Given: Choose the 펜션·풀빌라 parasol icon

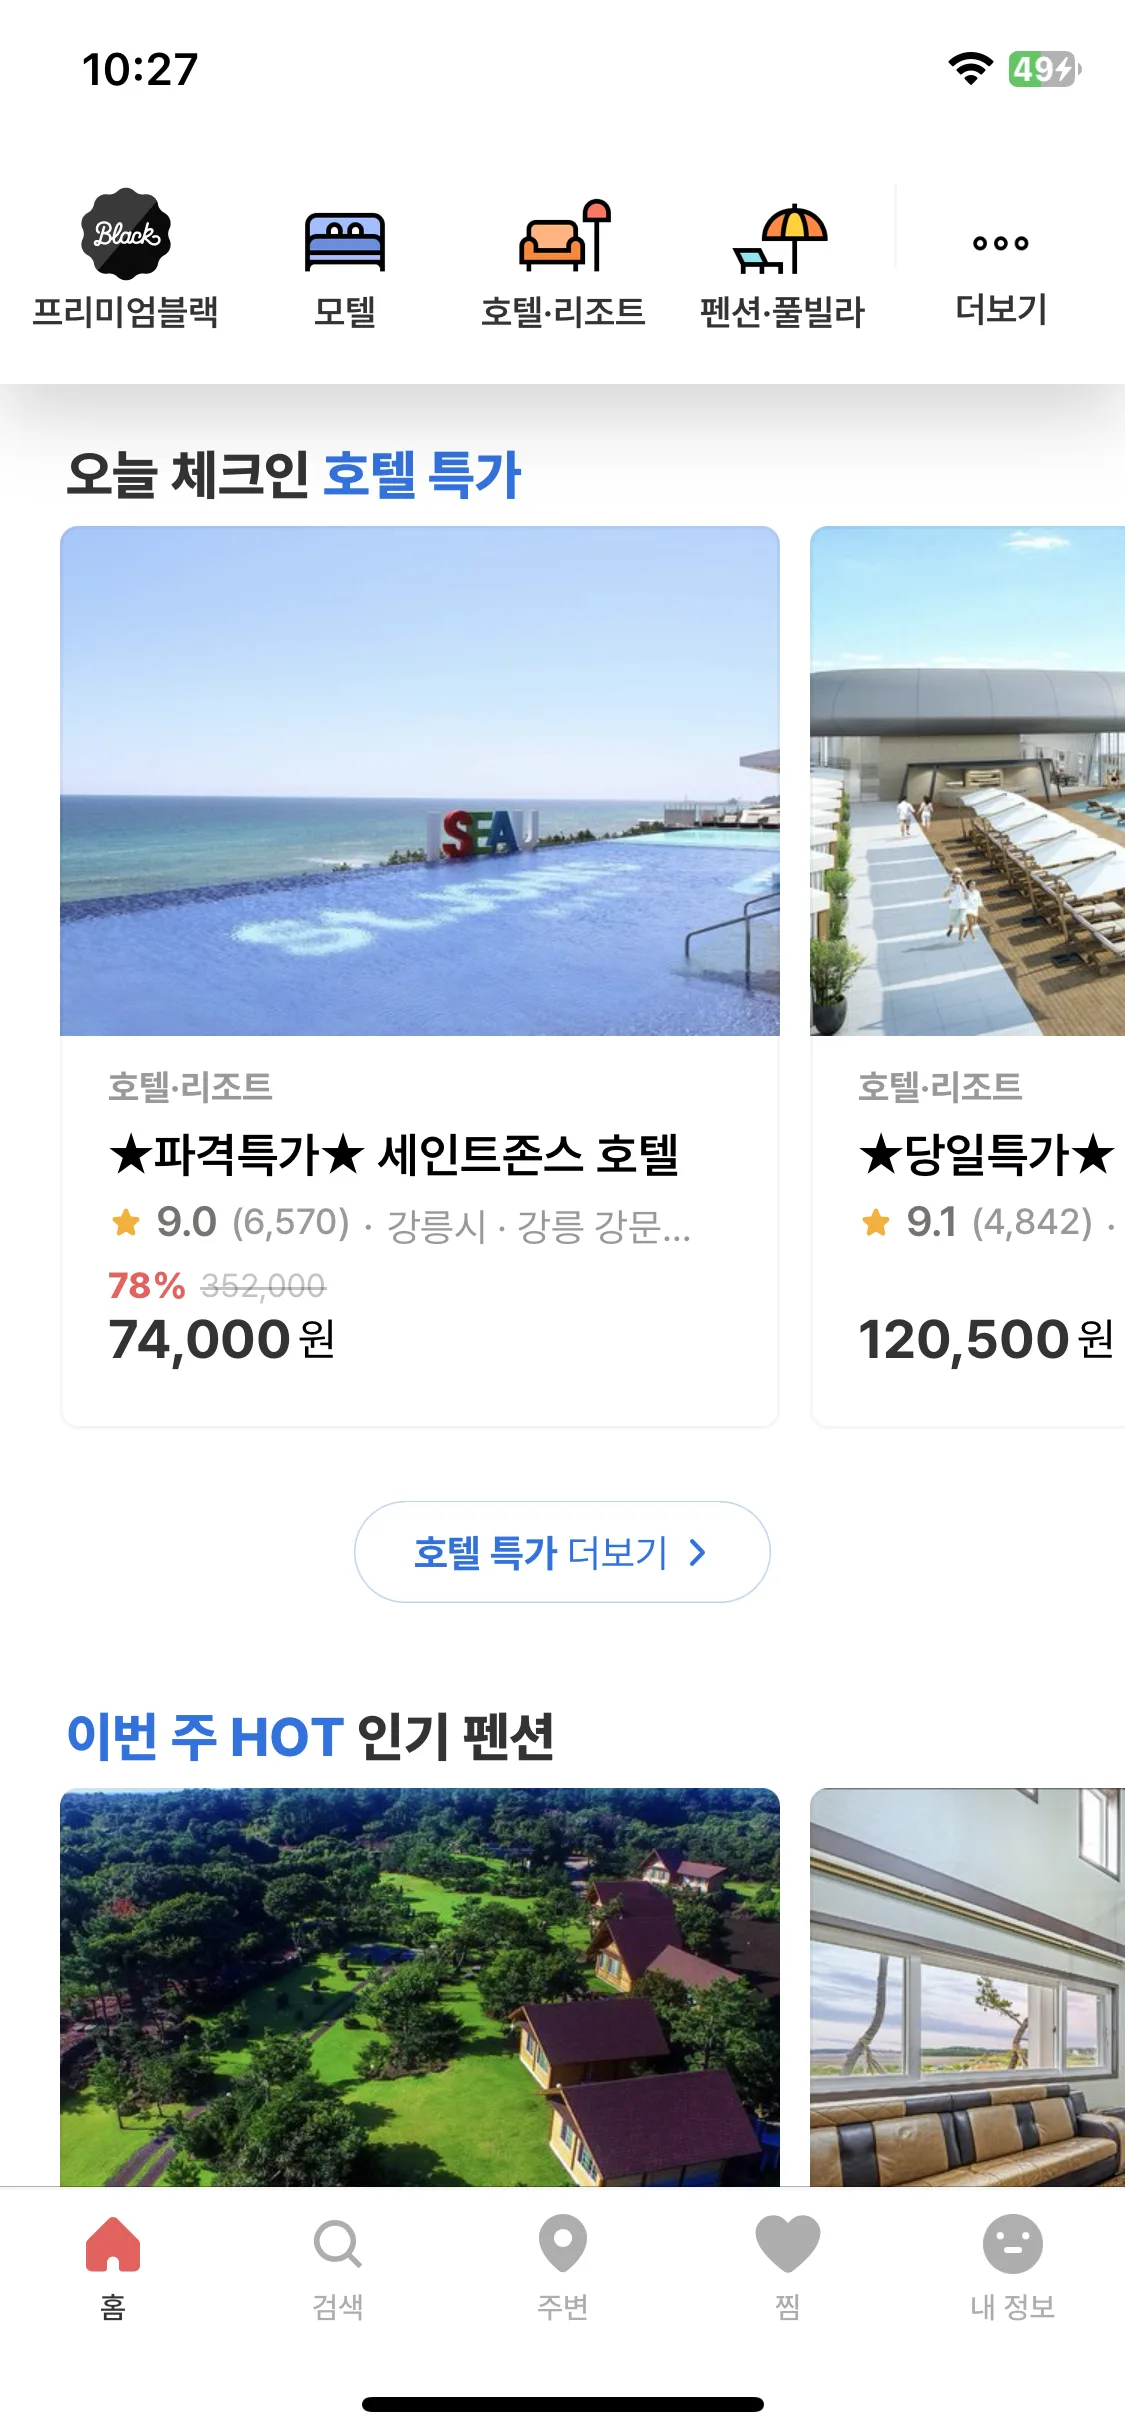Looking at the screenshot, I should (x=781, y=238).
